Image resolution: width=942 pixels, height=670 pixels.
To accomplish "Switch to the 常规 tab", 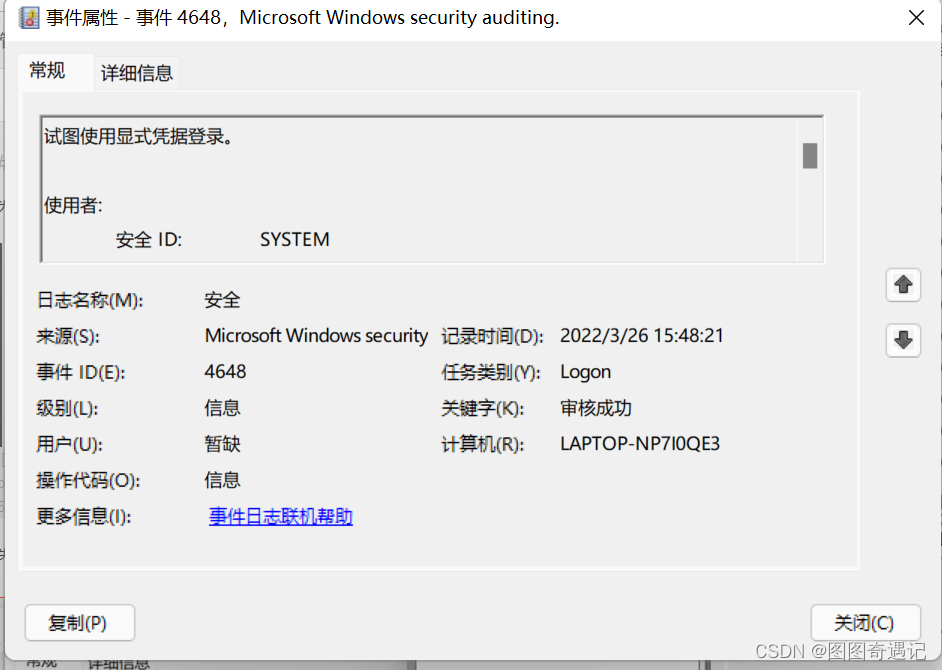I will point(47,70).
